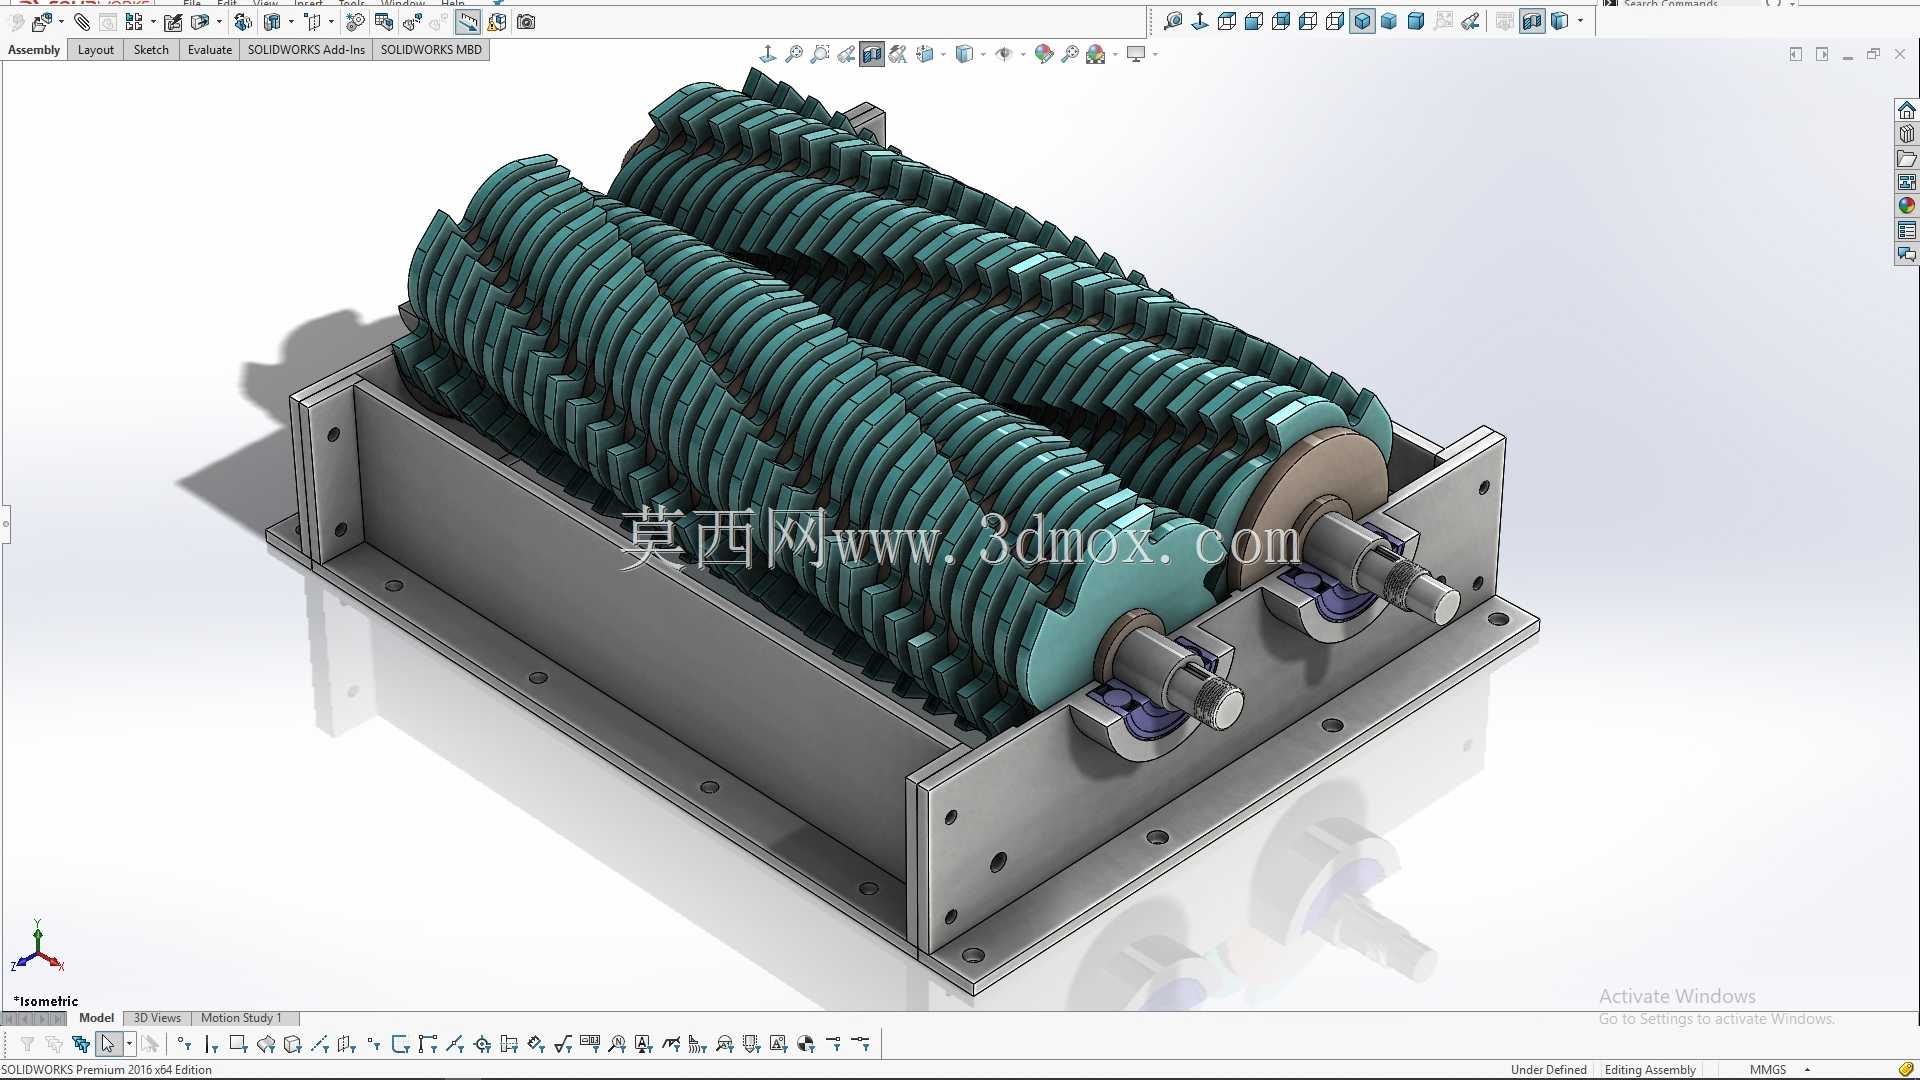The image size is (1920, 1080).
Task: Open the View Palette panel
Action: pyautogui.click(x=1907, y=182)
